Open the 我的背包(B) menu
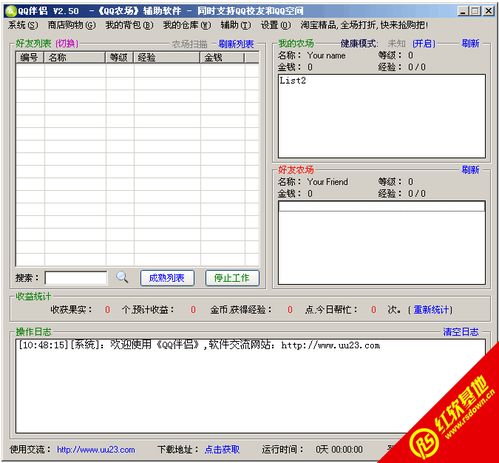 coord(129,25)
